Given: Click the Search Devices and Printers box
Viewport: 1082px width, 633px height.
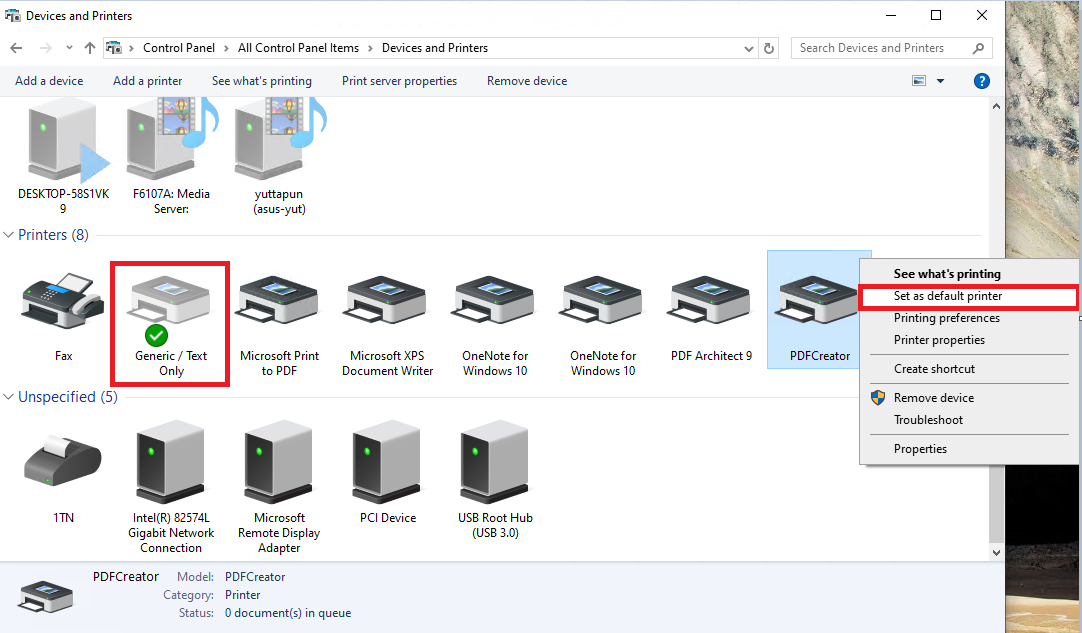Looking at the screenshot, I should click(x=880, y=48).
